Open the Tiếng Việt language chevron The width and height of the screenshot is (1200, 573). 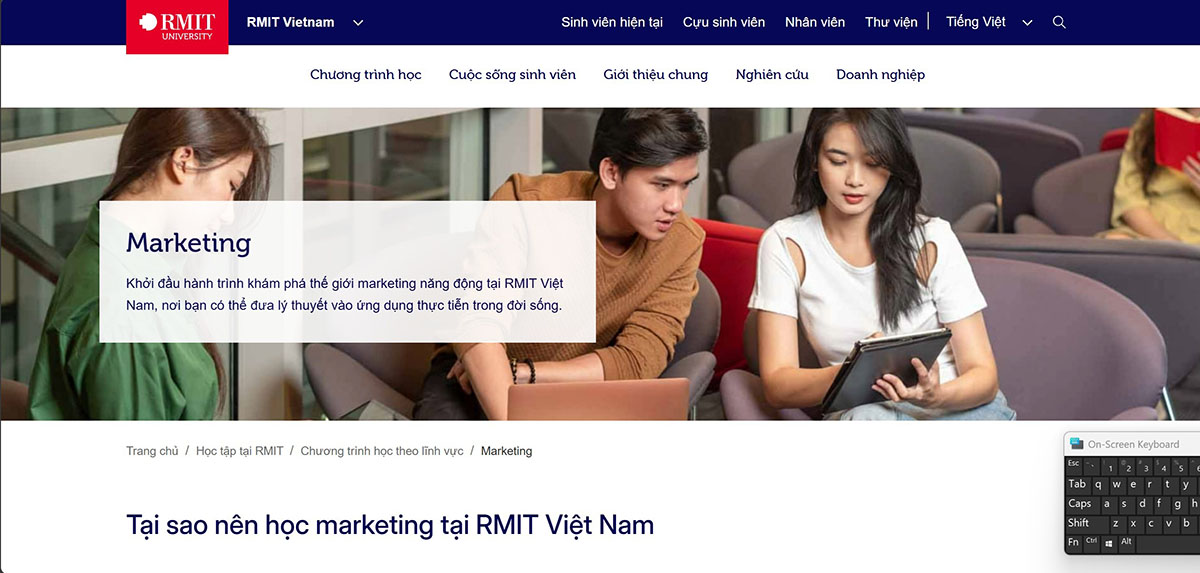tap(1027, 23)
